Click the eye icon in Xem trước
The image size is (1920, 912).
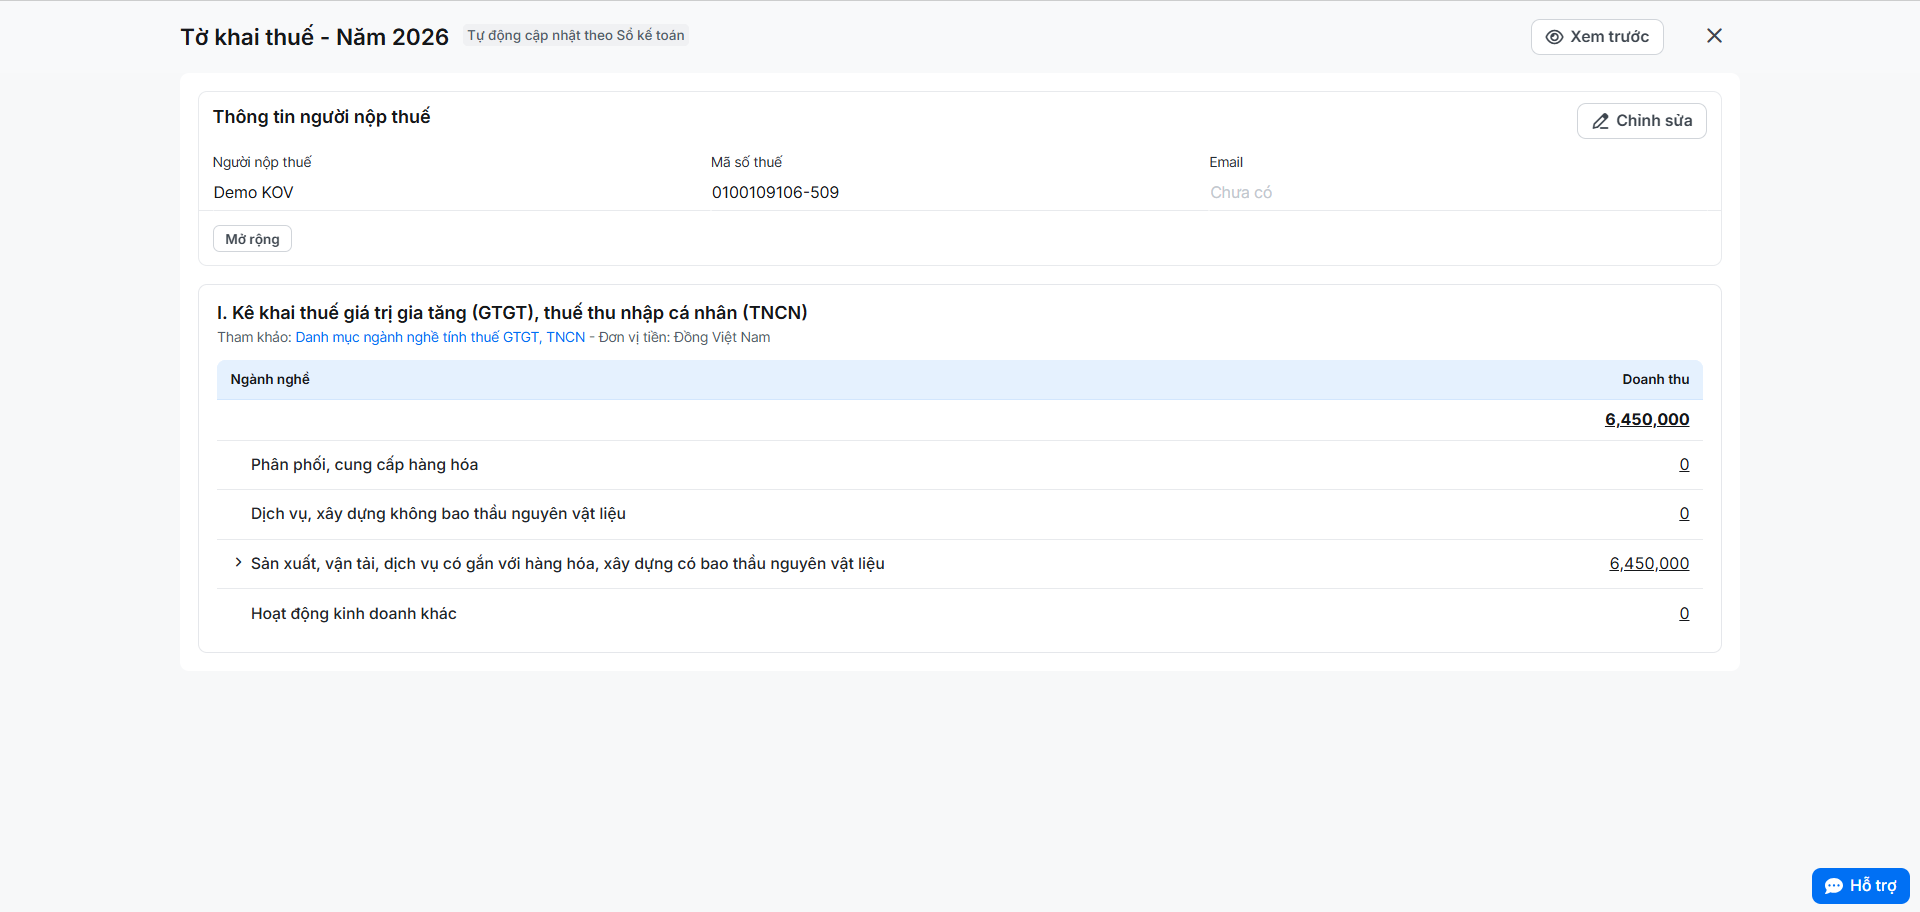[x=1554, y=37]
